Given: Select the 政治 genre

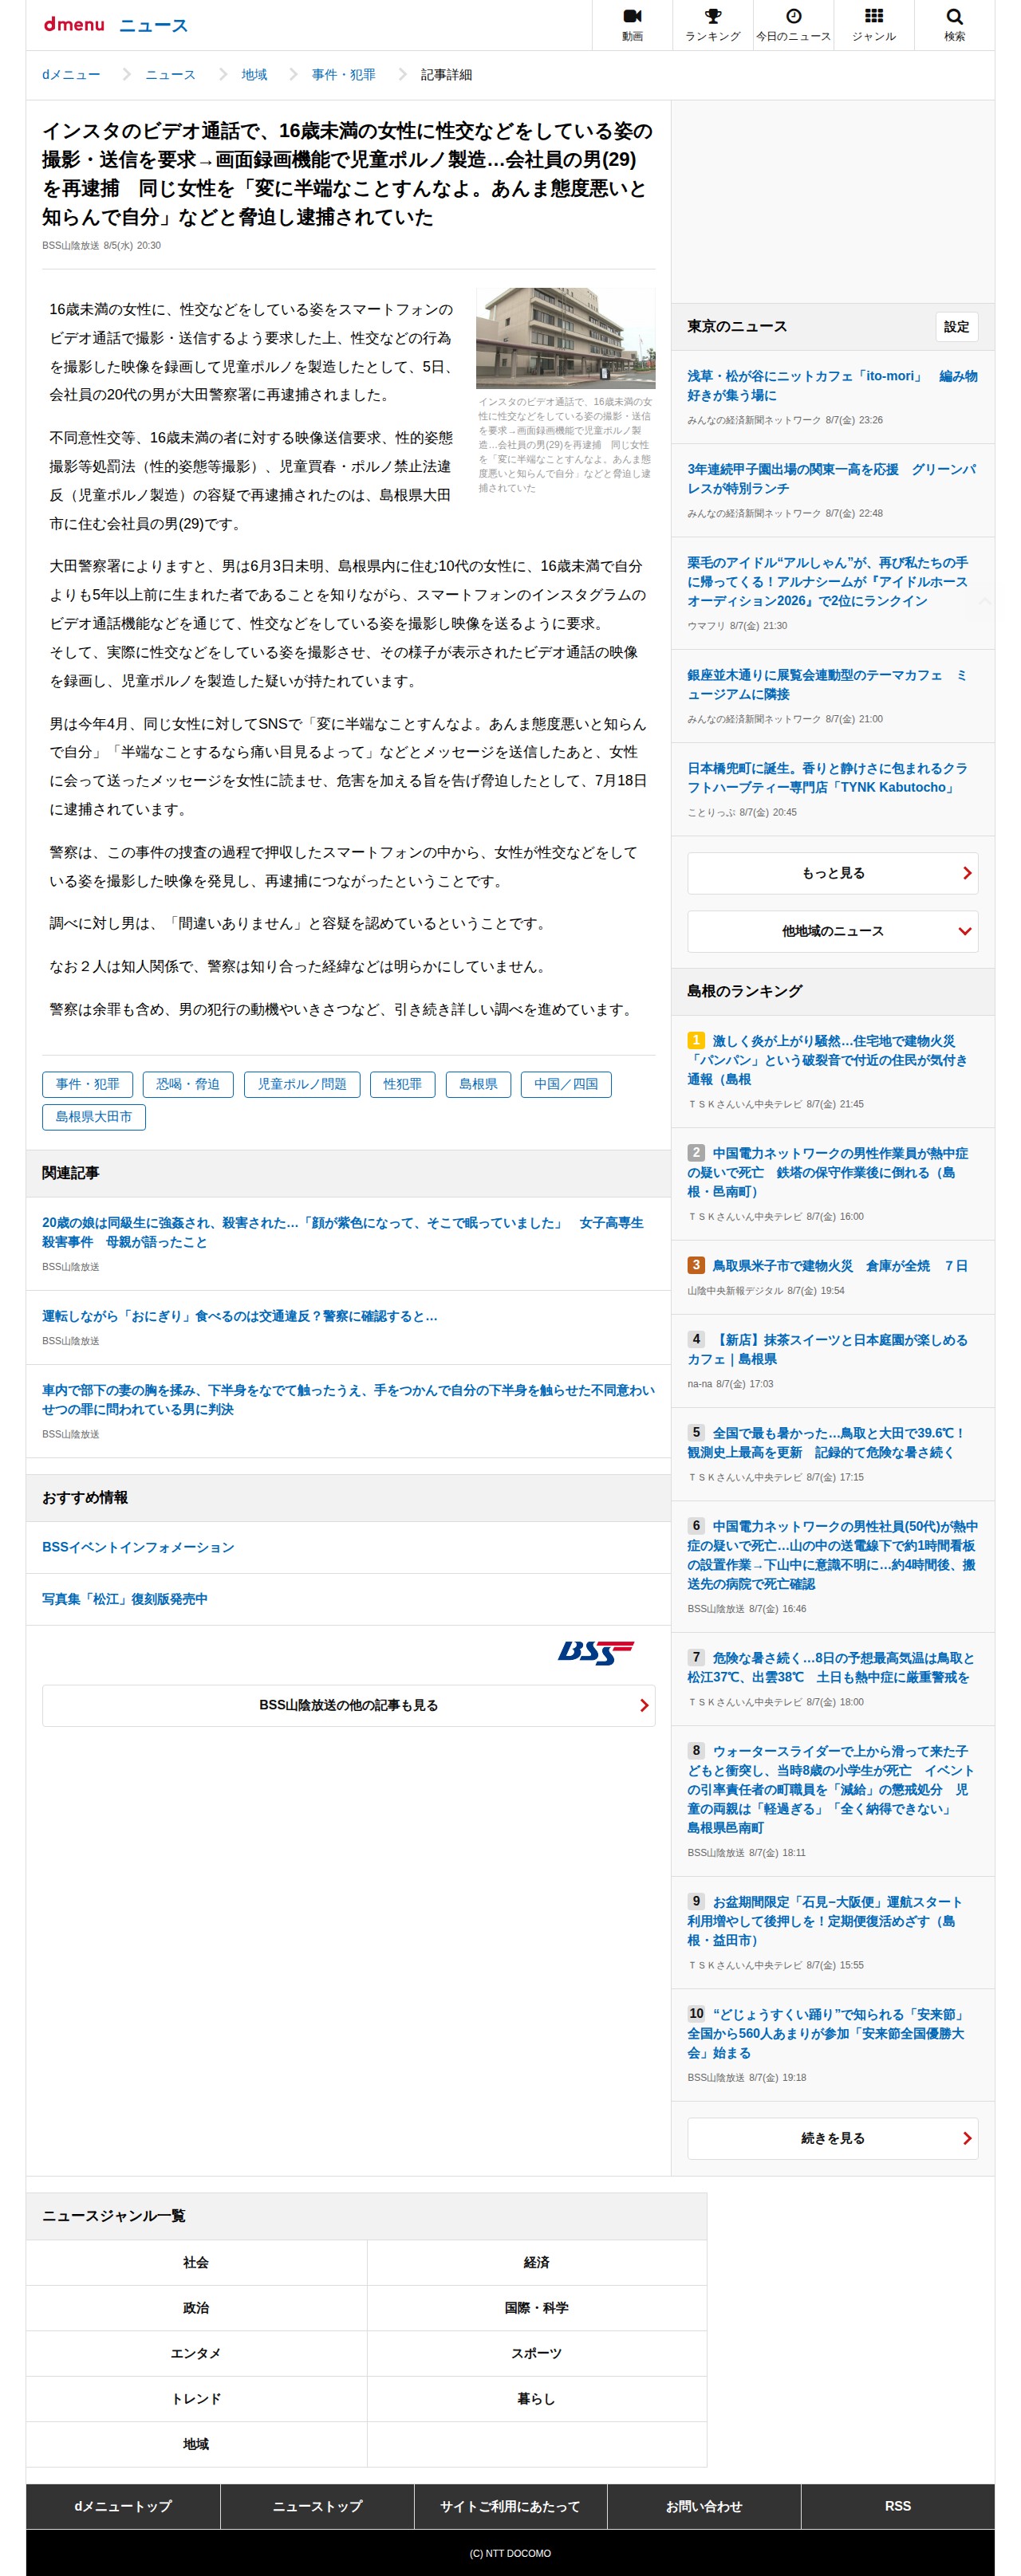Looking at the screenshot, I should (x=196, y=2308).
